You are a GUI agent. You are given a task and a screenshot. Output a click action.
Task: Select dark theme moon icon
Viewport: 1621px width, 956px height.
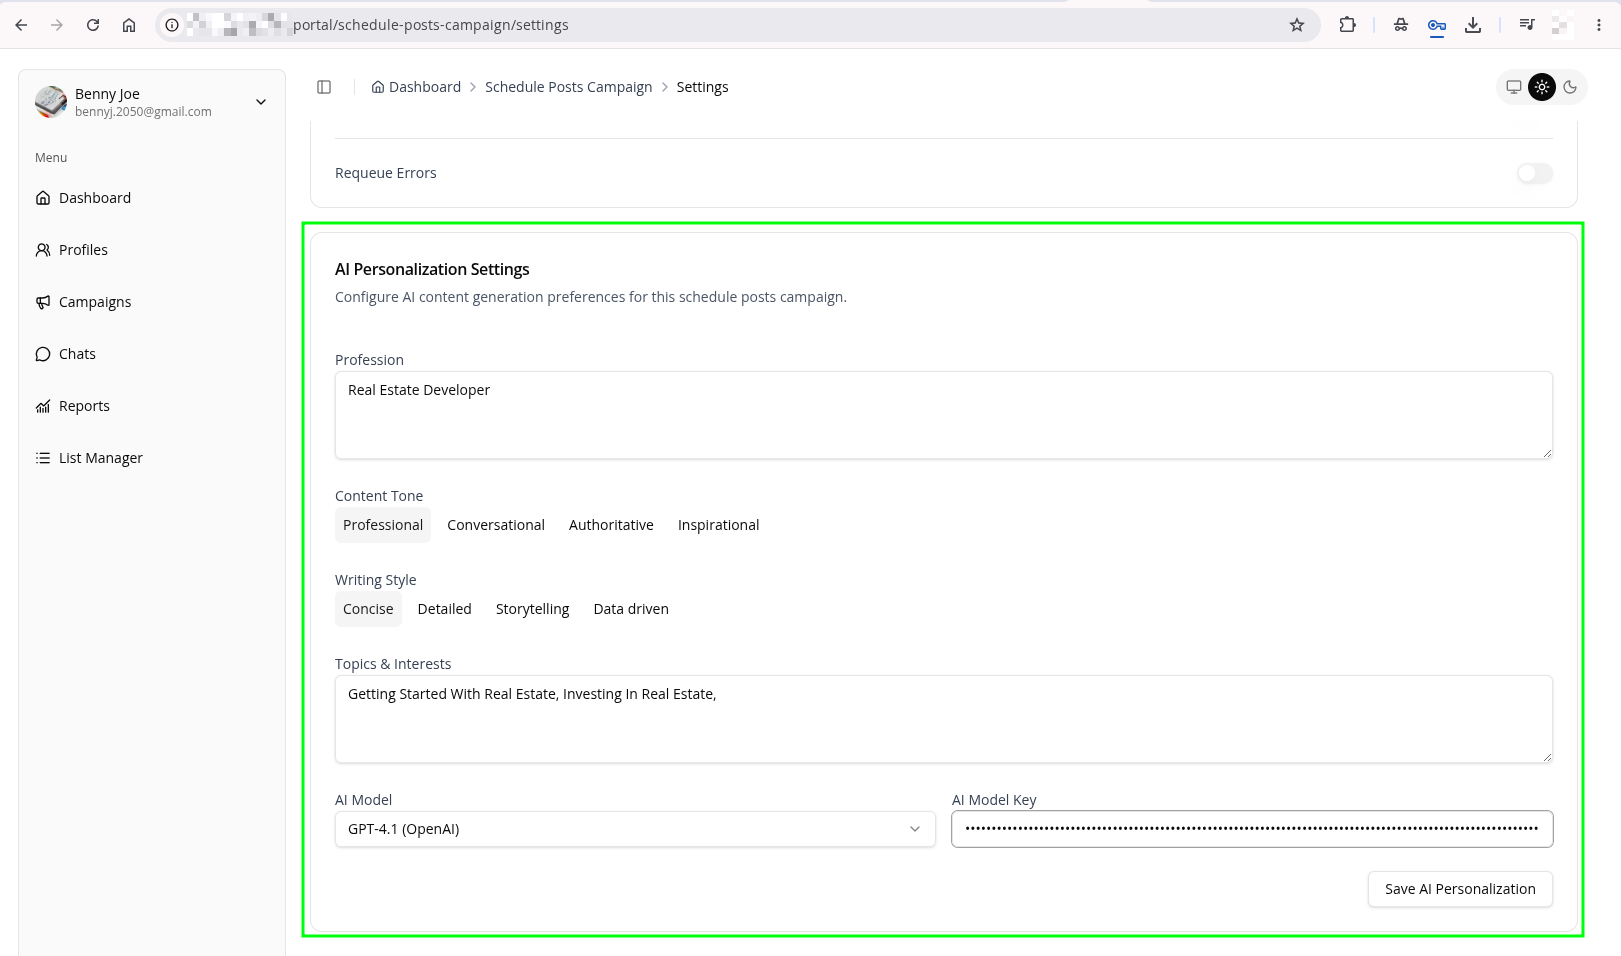pos(1570,87)
